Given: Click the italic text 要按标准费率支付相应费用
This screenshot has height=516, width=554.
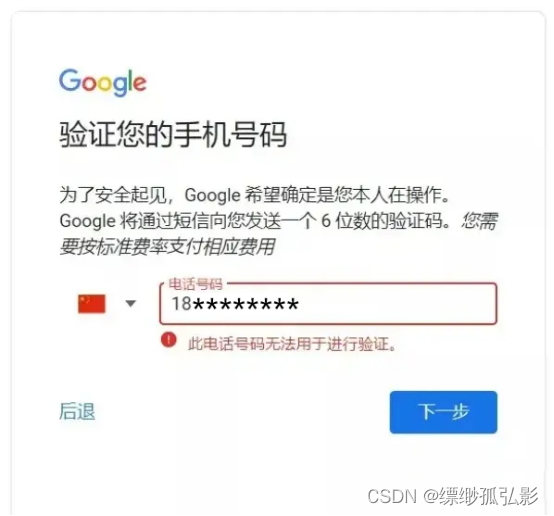Looking at the screenshot, I should tap(167, 246).
